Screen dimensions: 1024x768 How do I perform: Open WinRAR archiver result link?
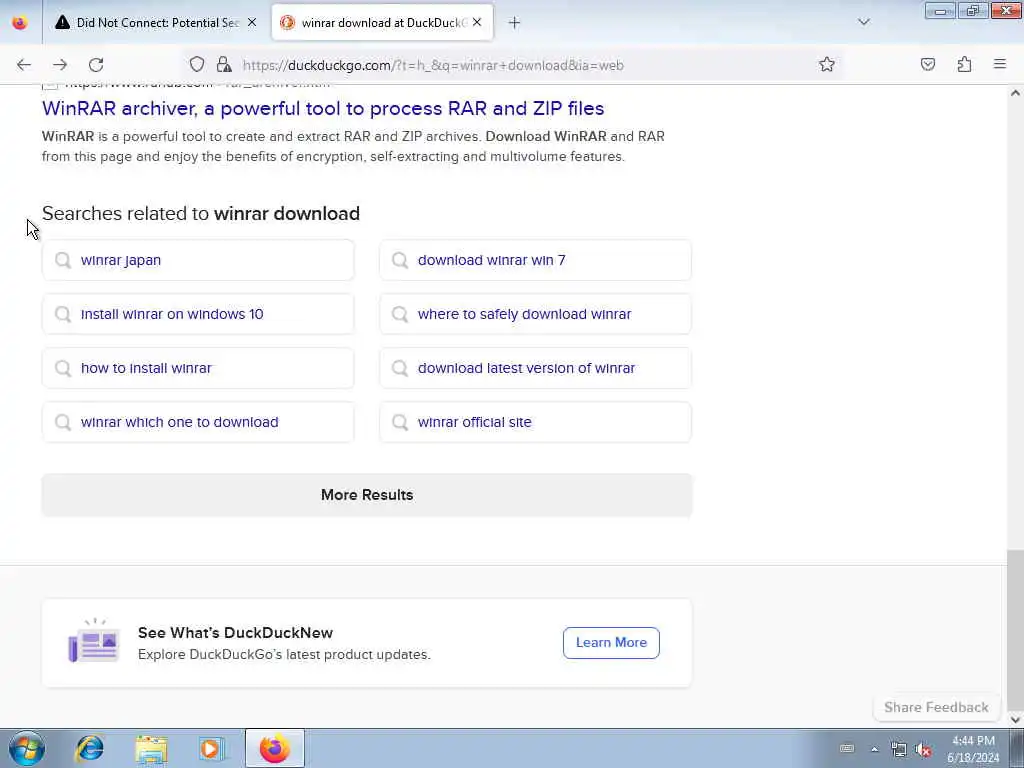coord(323,108)
